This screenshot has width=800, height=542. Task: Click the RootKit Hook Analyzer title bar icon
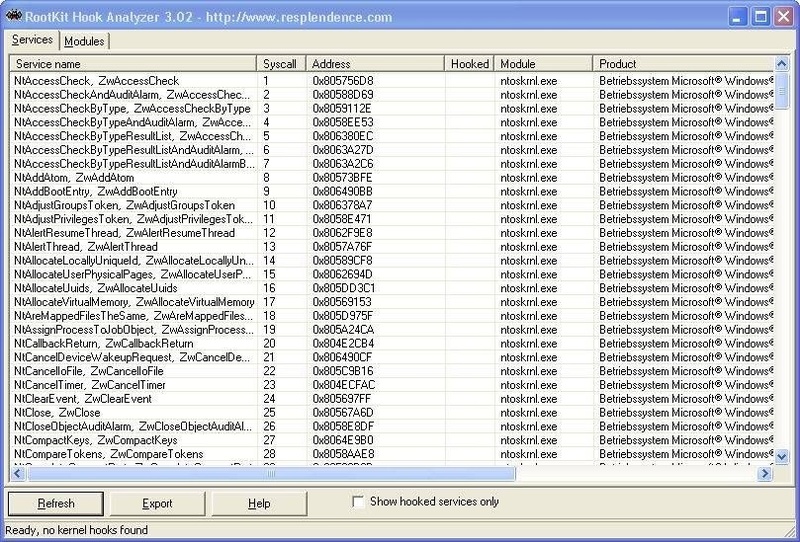[13, 16]
